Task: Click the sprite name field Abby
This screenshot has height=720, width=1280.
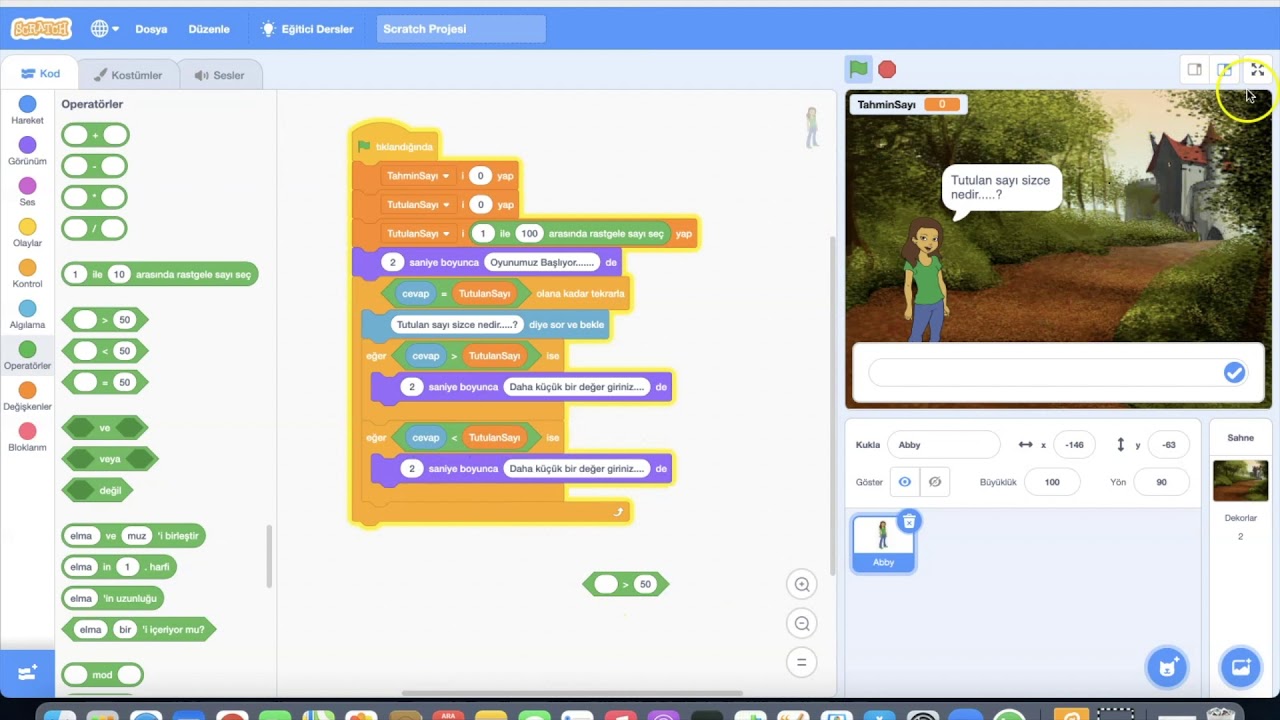Action: (x=943, y=445)
